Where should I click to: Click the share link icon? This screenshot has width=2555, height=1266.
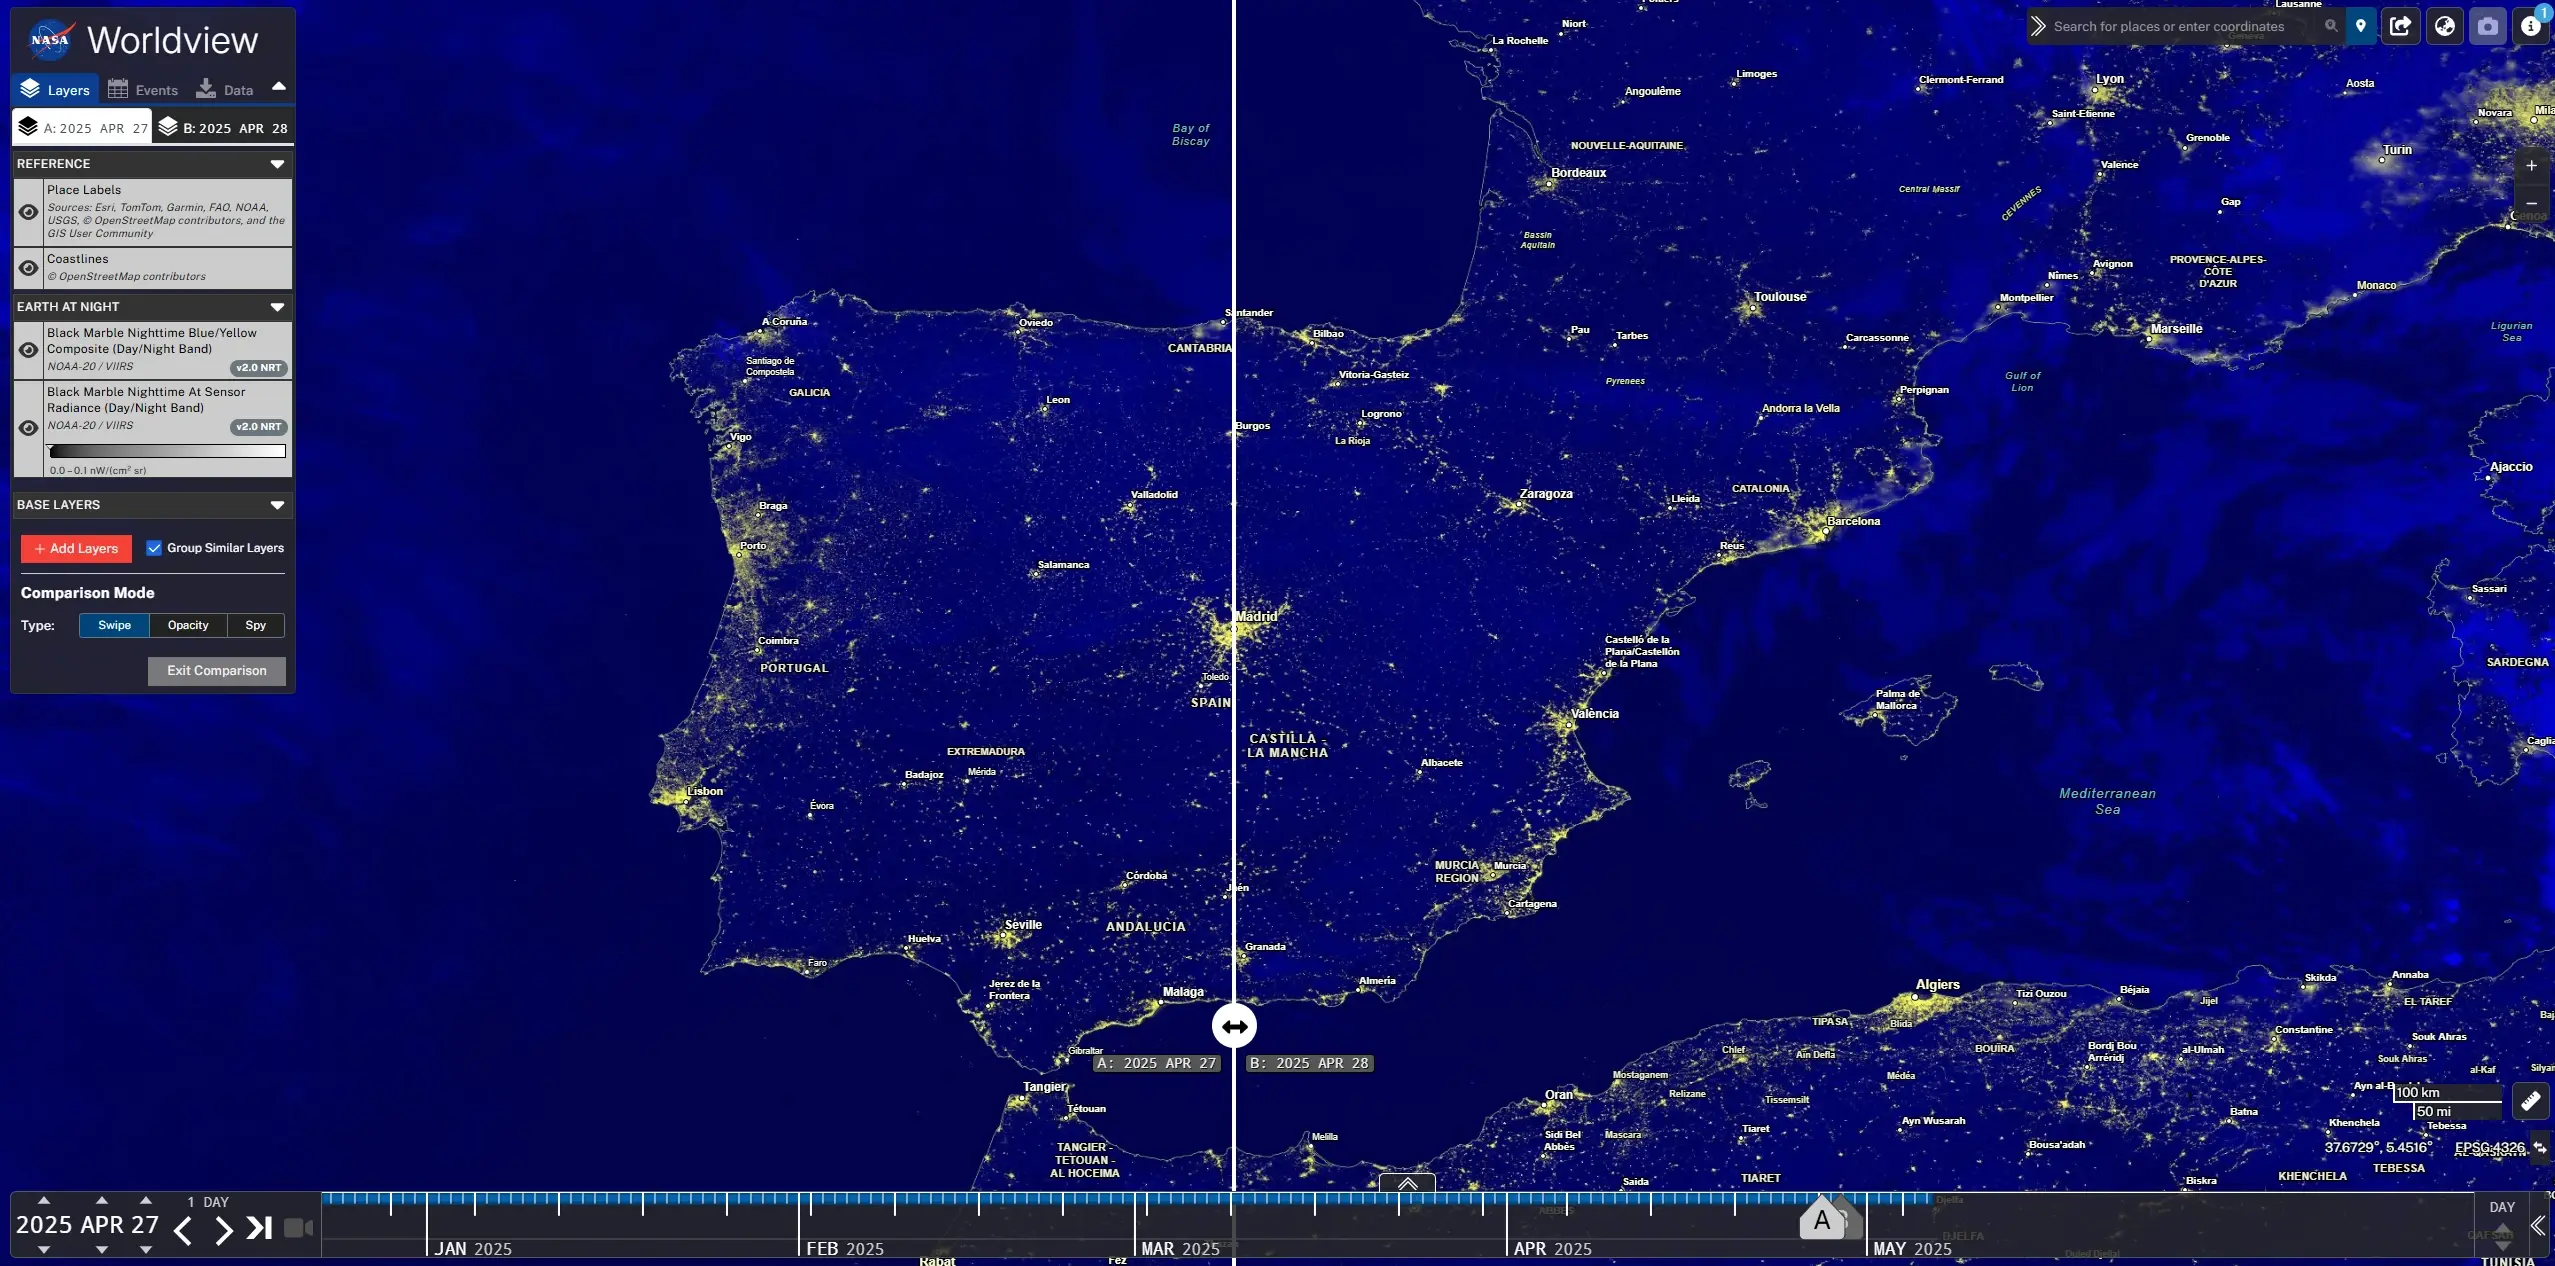point(2401,27)
